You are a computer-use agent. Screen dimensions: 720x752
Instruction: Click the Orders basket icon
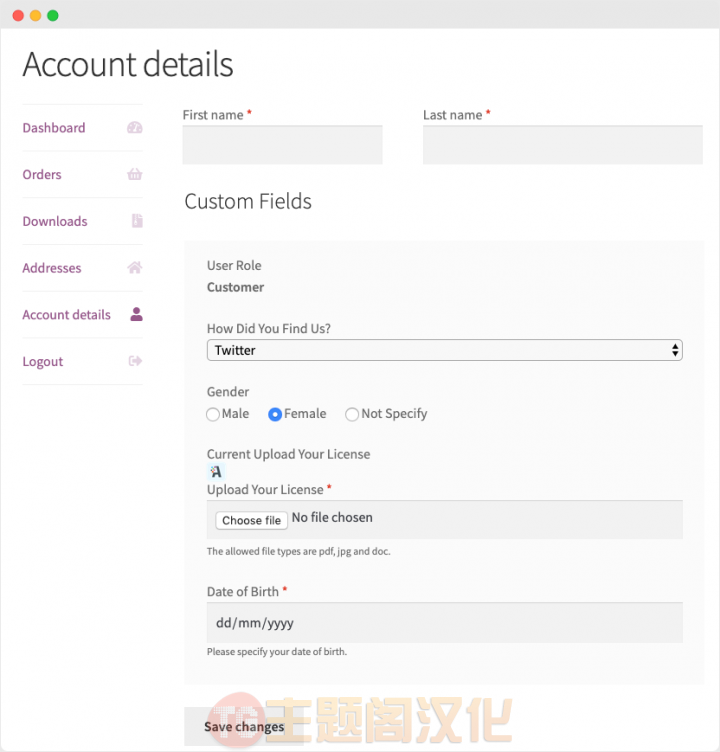pyautogui.click(x=135, y=174)
